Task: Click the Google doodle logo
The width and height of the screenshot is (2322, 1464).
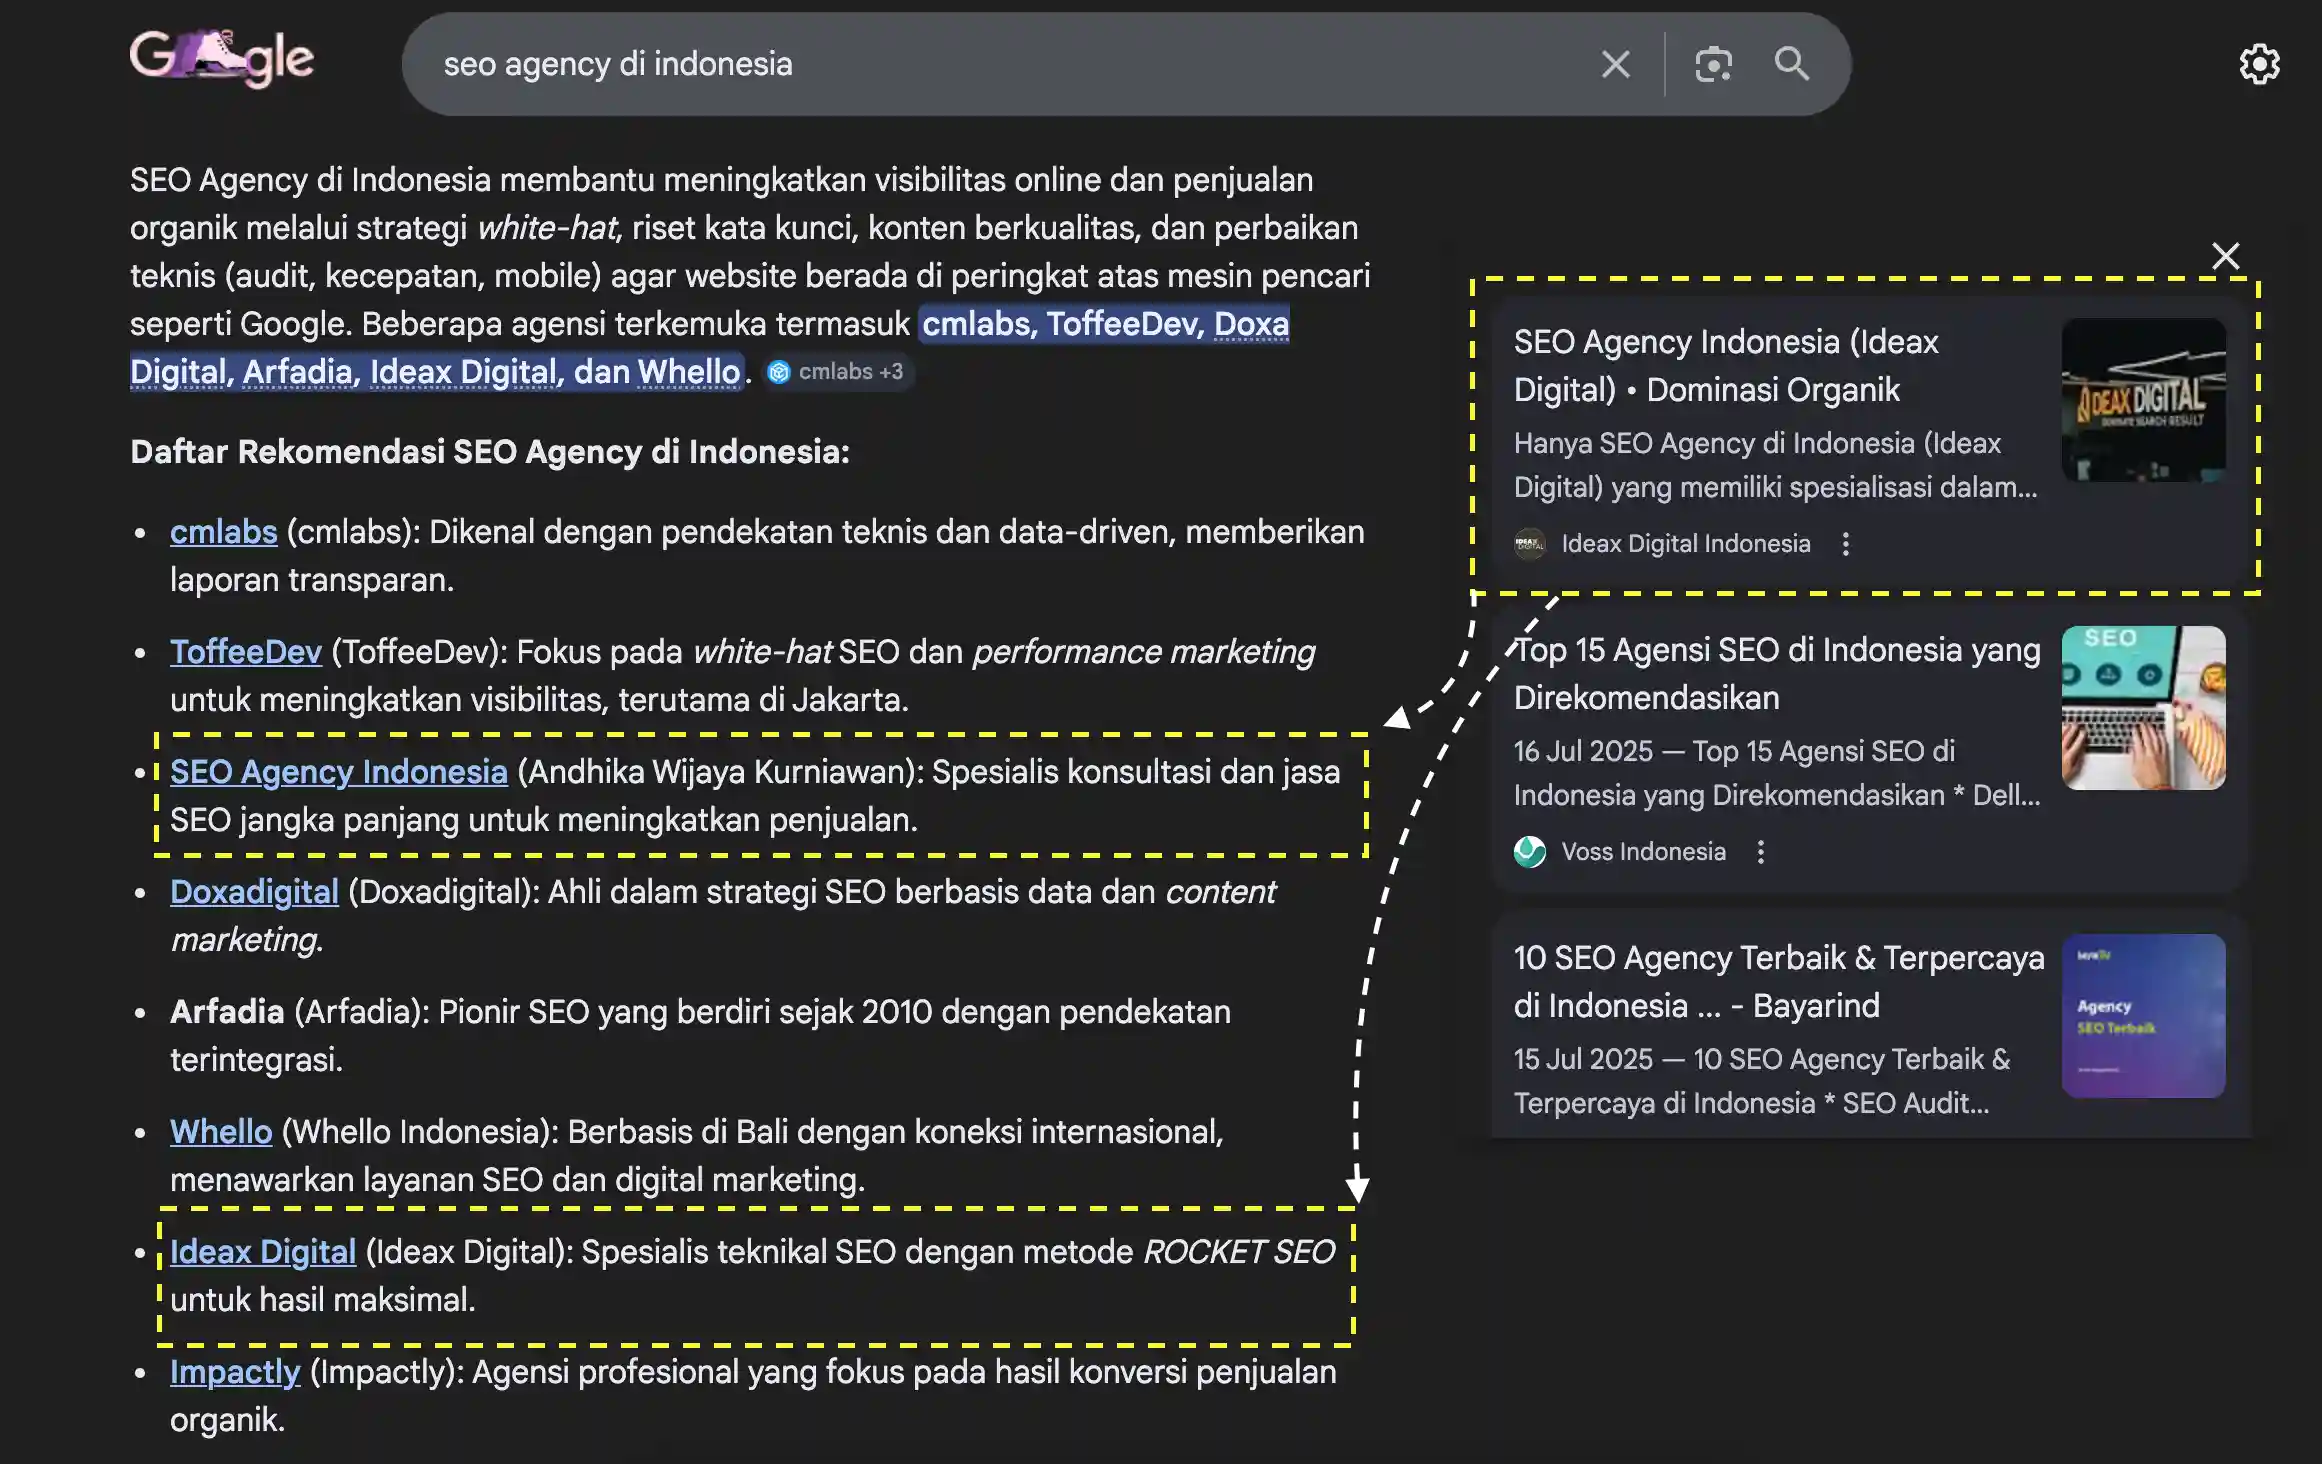Action: 221,59
